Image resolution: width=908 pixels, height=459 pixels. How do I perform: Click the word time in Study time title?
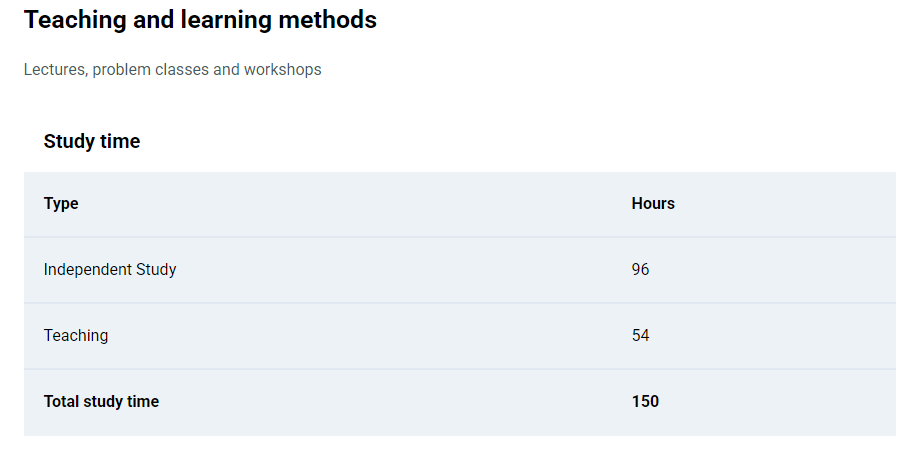[121, 141]
